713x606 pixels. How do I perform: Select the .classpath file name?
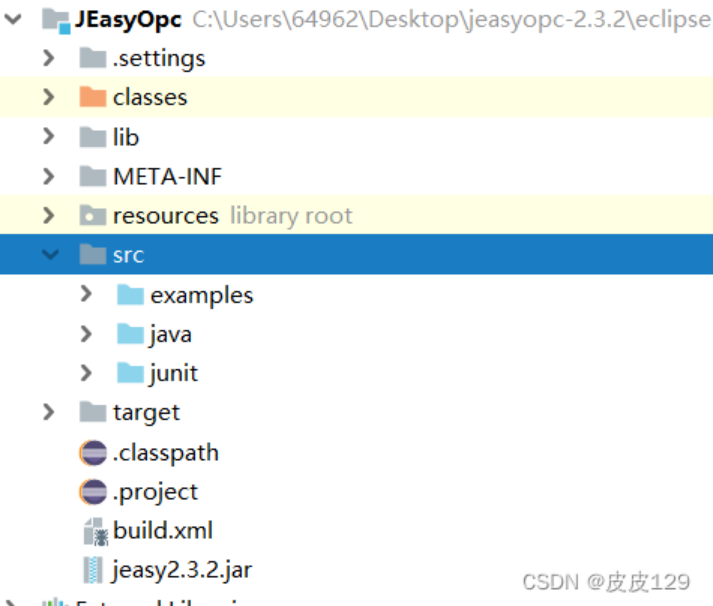[x=166, y=454]
